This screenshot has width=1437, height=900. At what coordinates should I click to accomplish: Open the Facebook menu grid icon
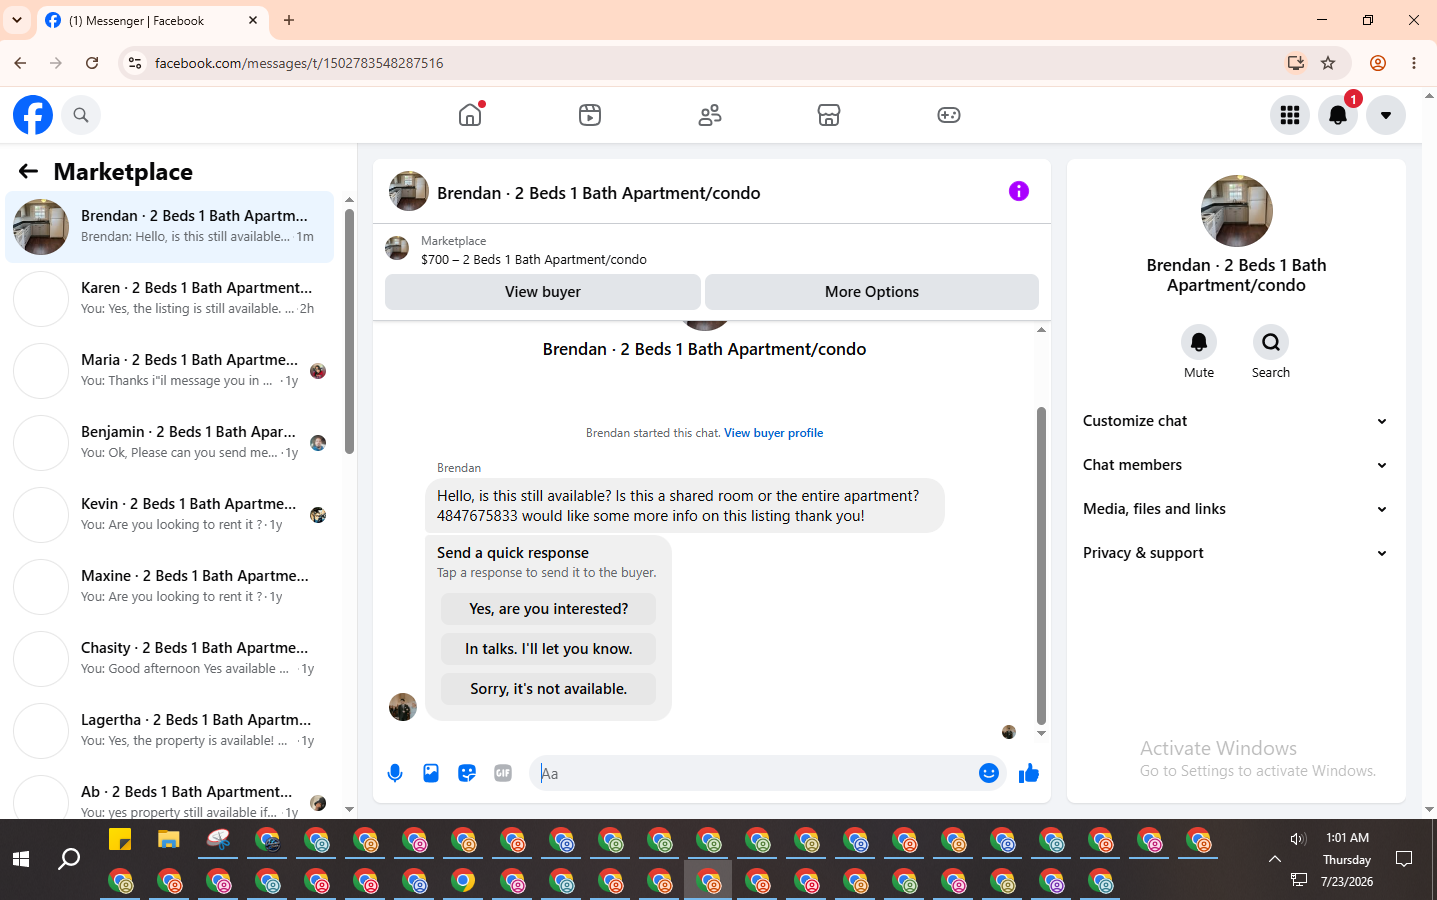pyautogui.click(x=1290, y=115)
